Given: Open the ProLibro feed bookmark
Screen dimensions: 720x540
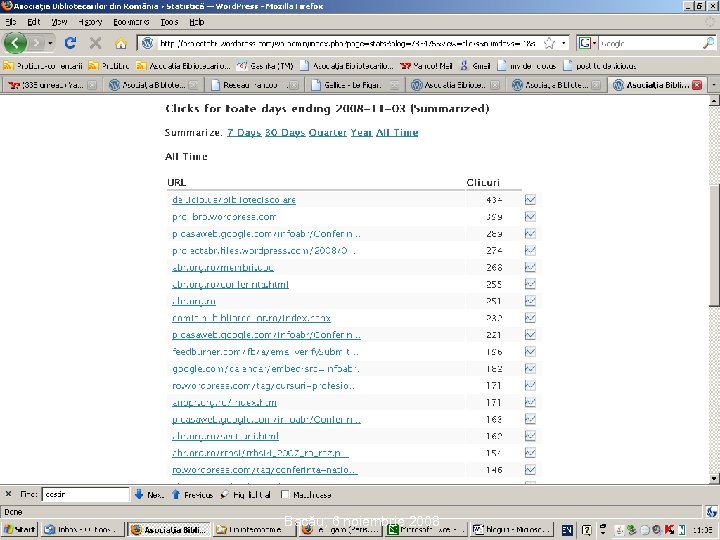Looking at the screenshot, I should point(108,66).
